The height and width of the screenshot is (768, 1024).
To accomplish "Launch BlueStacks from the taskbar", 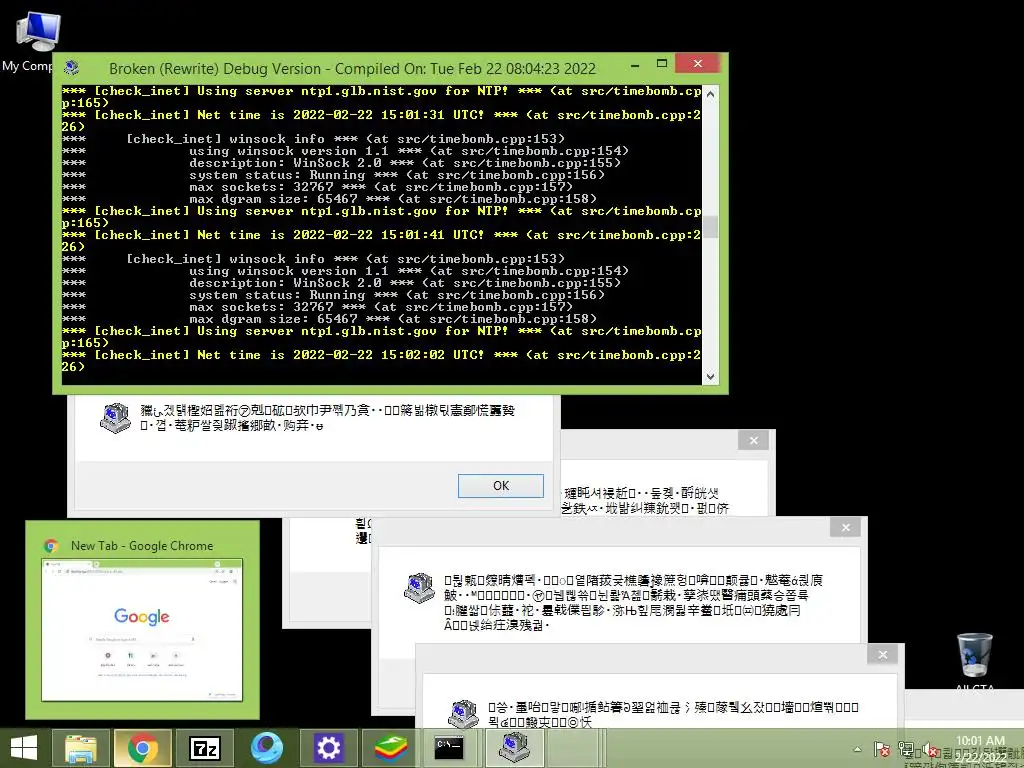I will (x=391, y=748).
